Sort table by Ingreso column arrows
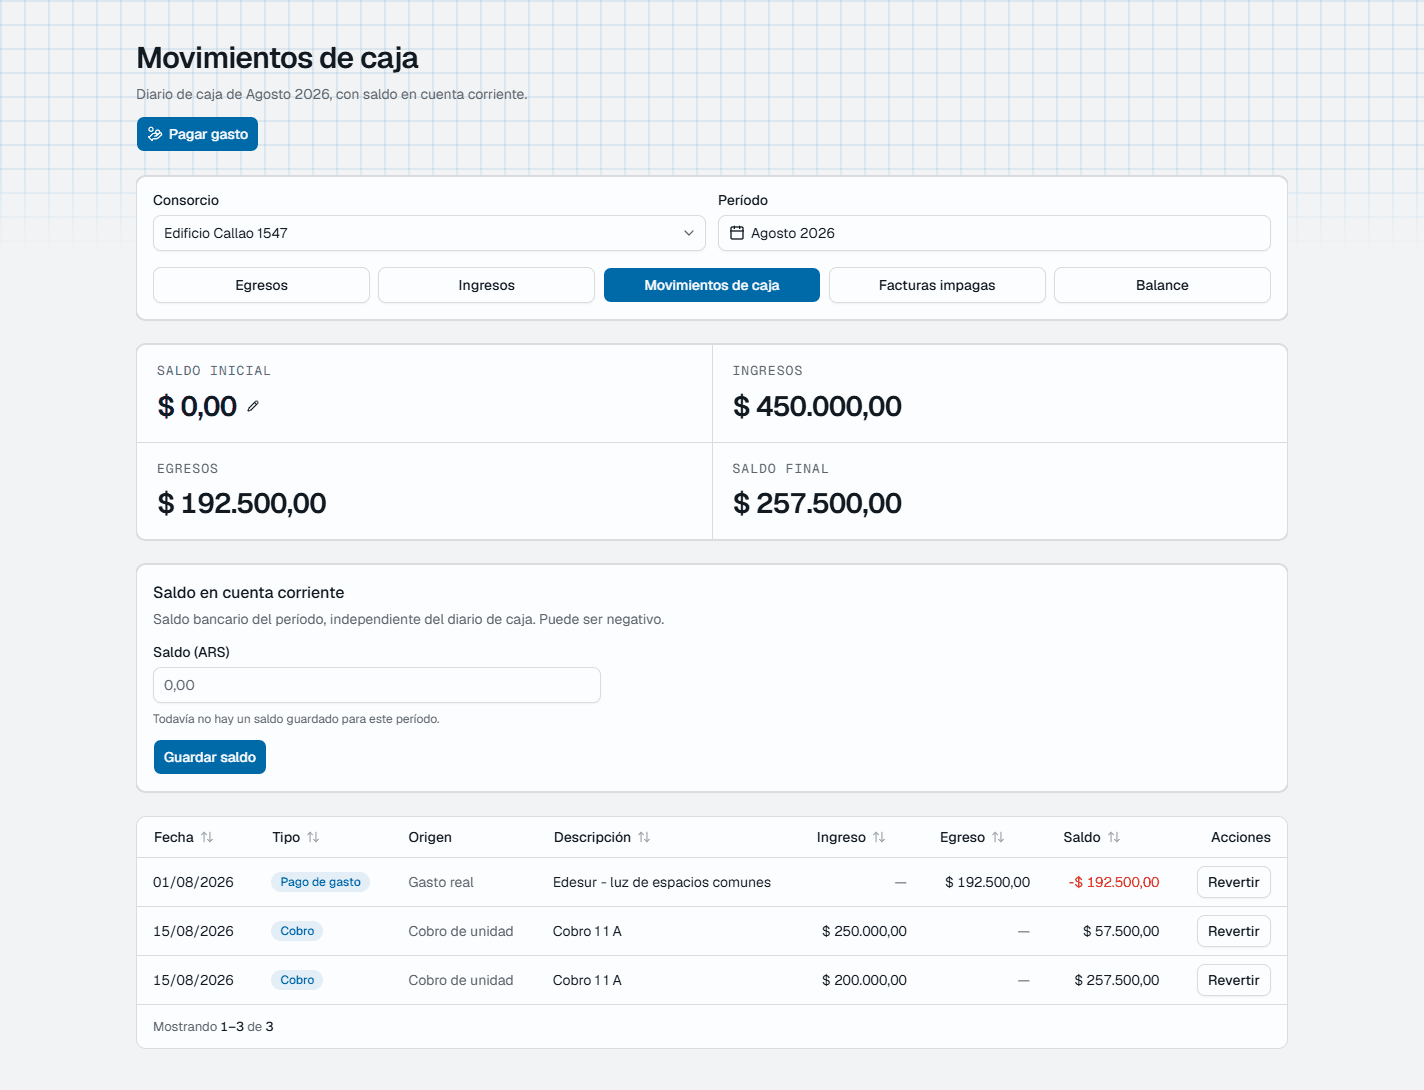The image size is (1424, 1090). click(879, 837)
